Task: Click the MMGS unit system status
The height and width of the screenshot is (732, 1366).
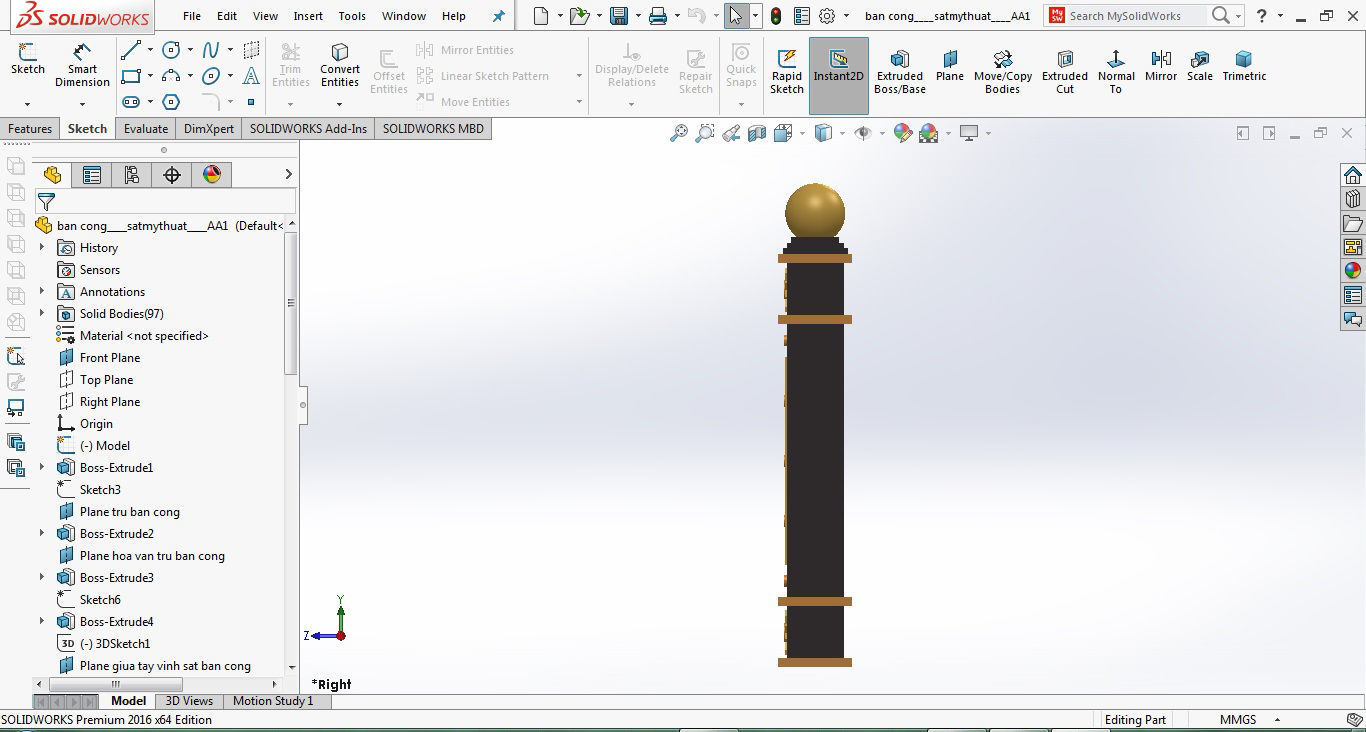Action: [x=1238, y=720]
